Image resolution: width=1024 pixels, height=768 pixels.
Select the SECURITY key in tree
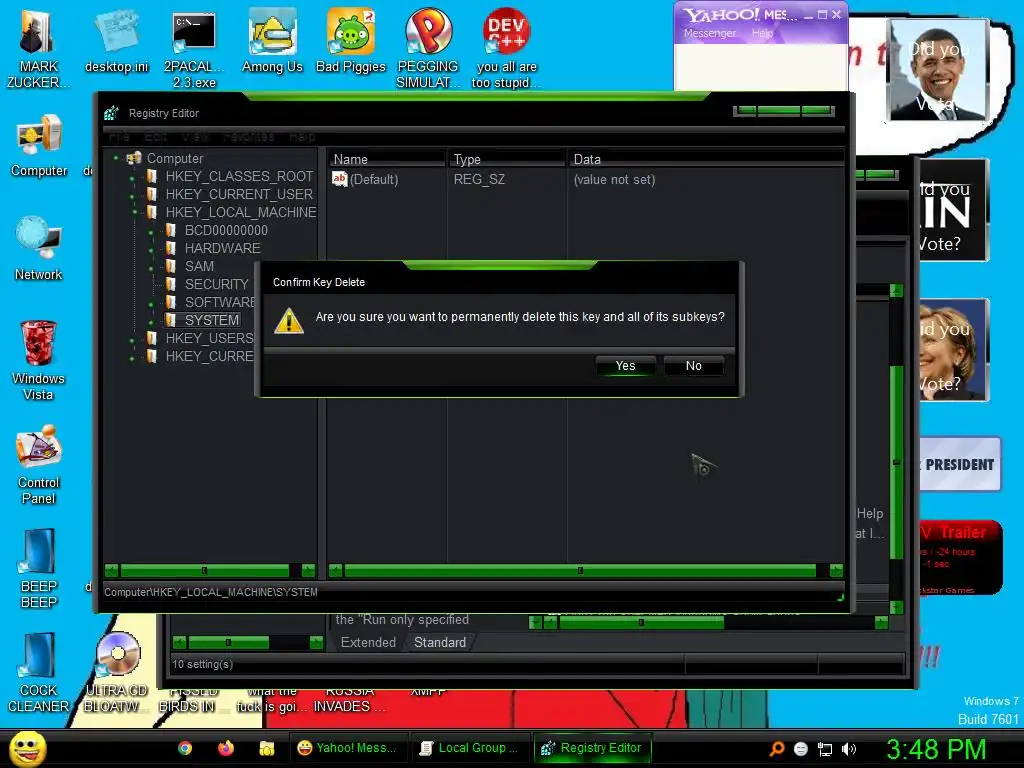(x=216, y=284)
